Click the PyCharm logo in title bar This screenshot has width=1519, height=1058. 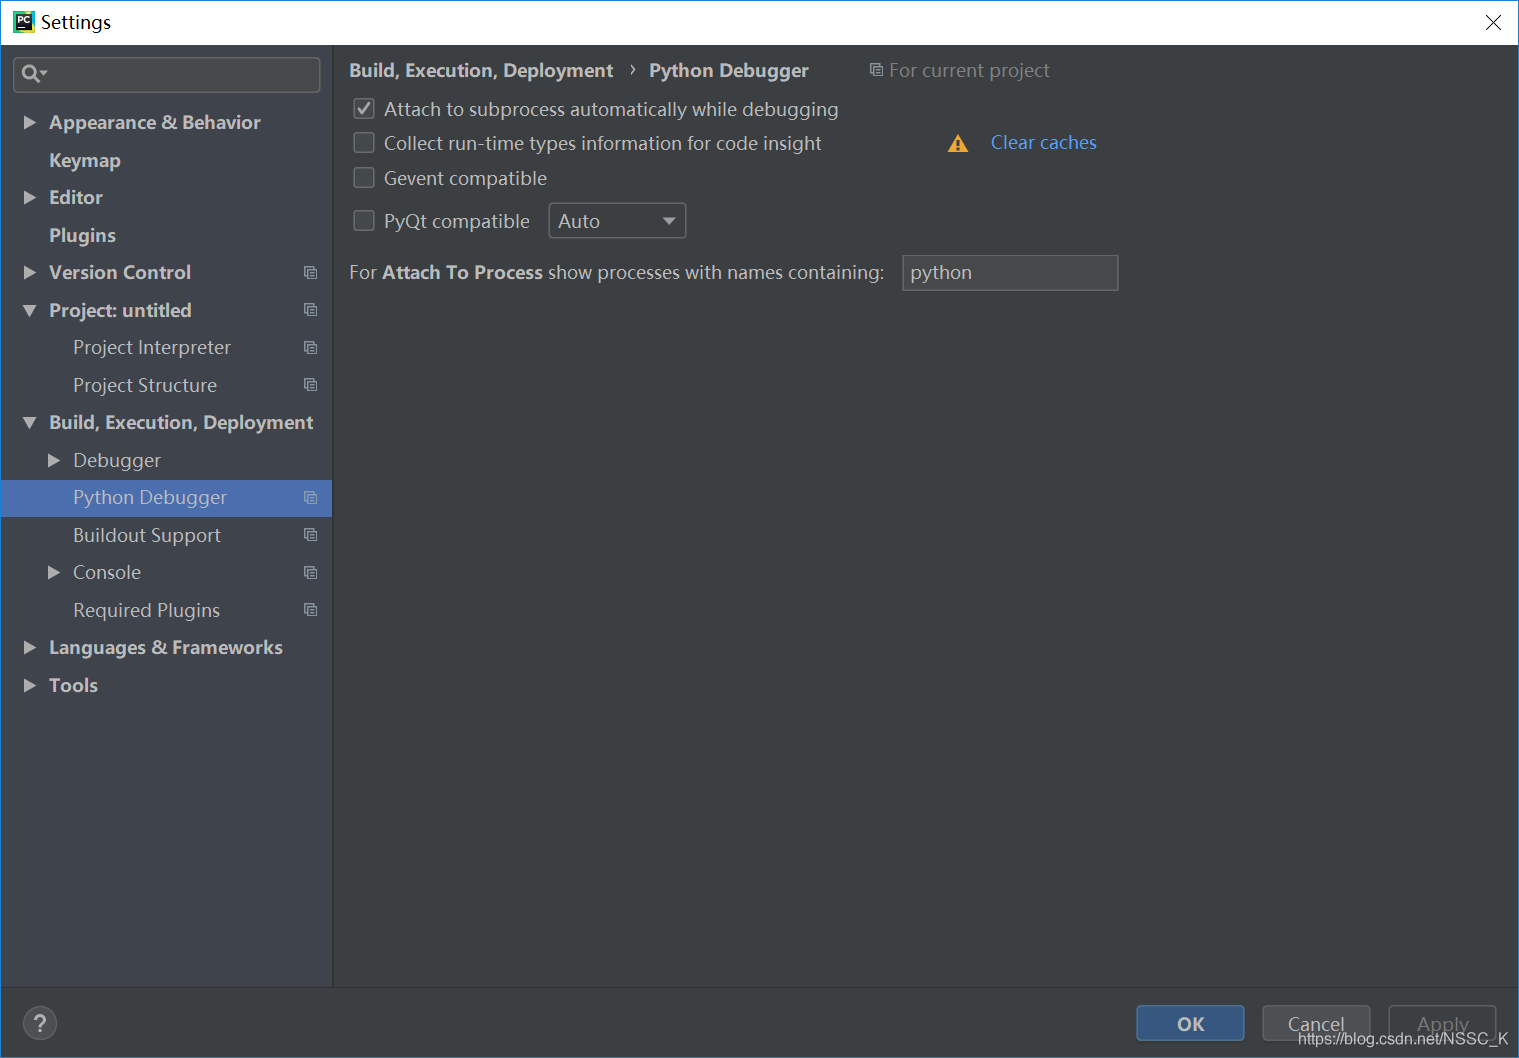coord(24,22)
